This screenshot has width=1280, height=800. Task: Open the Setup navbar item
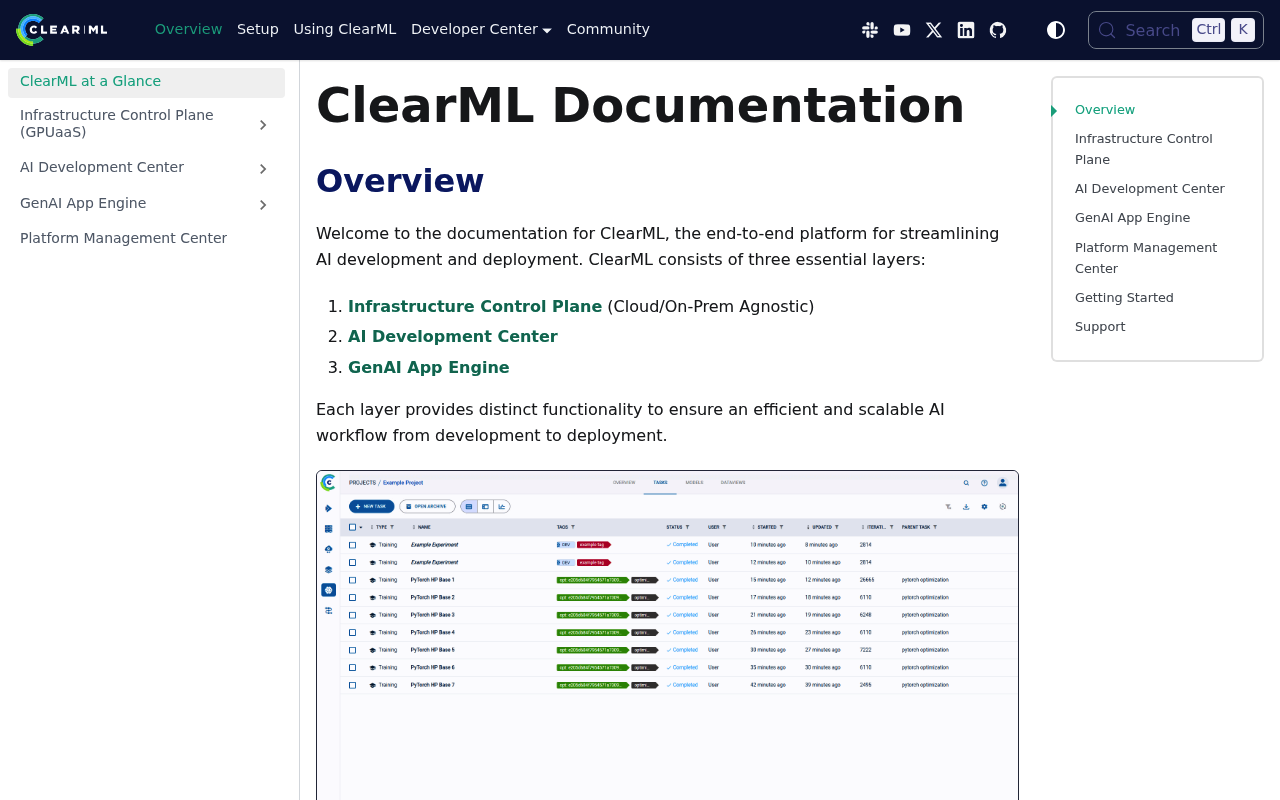[x=258, y=29]
